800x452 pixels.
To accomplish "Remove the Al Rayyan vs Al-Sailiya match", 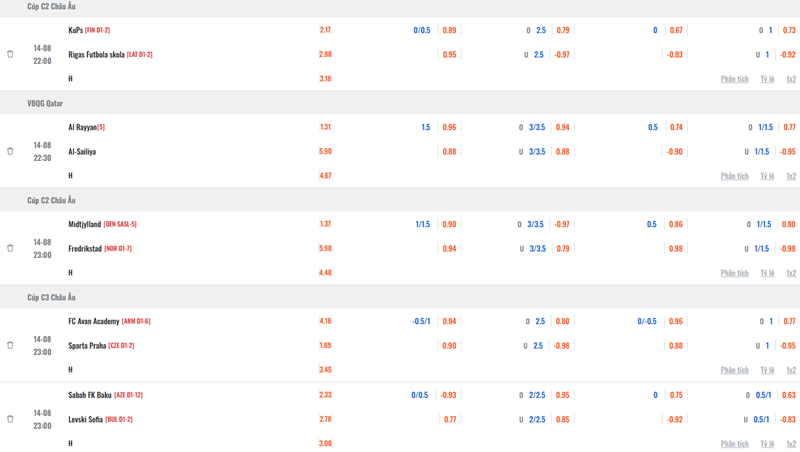I will point(10,151).
